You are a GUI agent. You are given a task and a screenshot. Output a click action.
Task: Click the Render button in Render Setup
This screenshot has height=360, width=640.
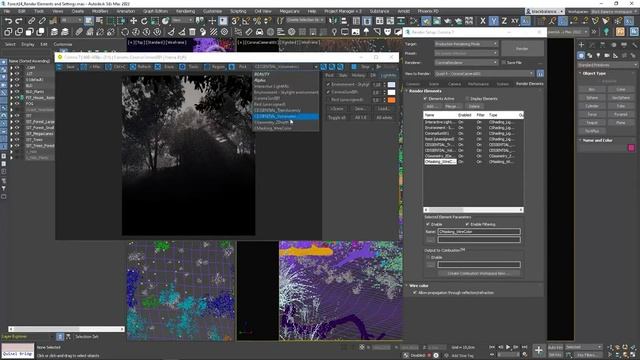tap(522, 49)
